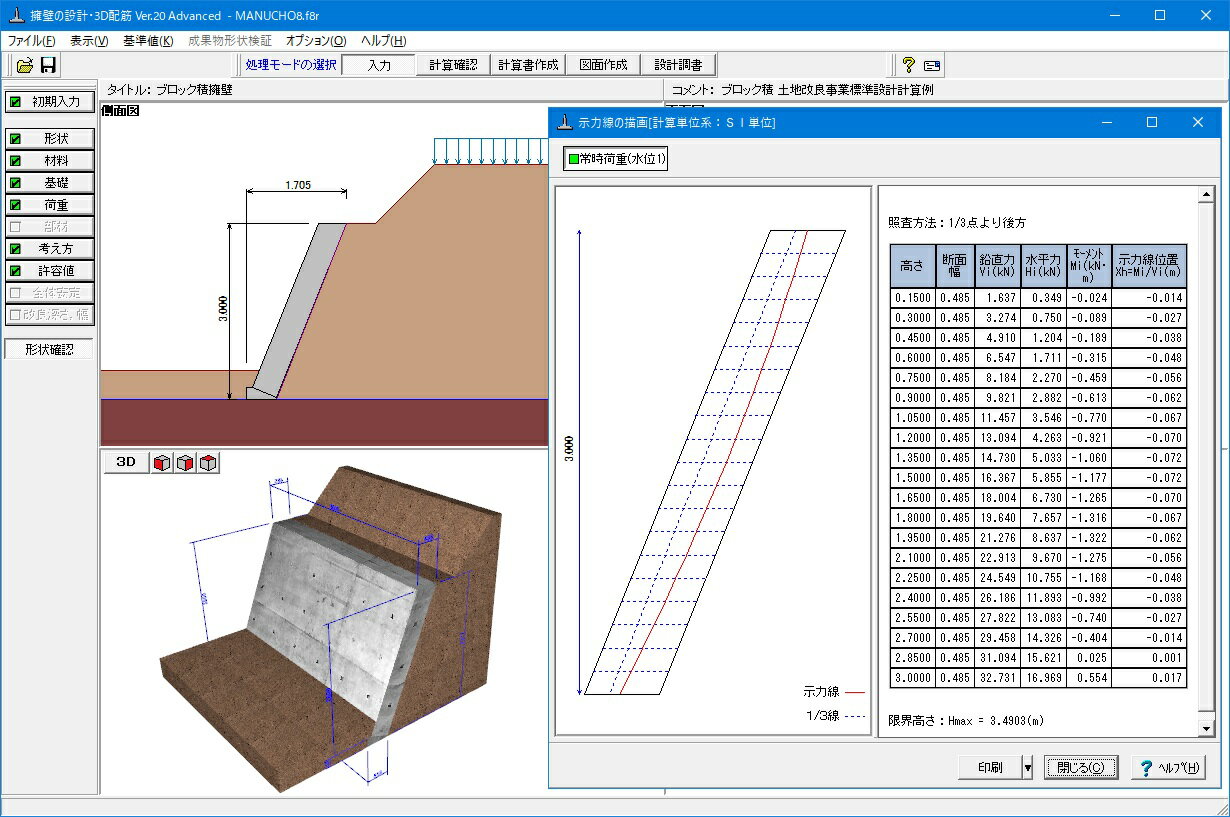Click the 示力線の描画 dialog title icon
The height and width of the screenshot is (817, 1230).
tap(565, 122)
